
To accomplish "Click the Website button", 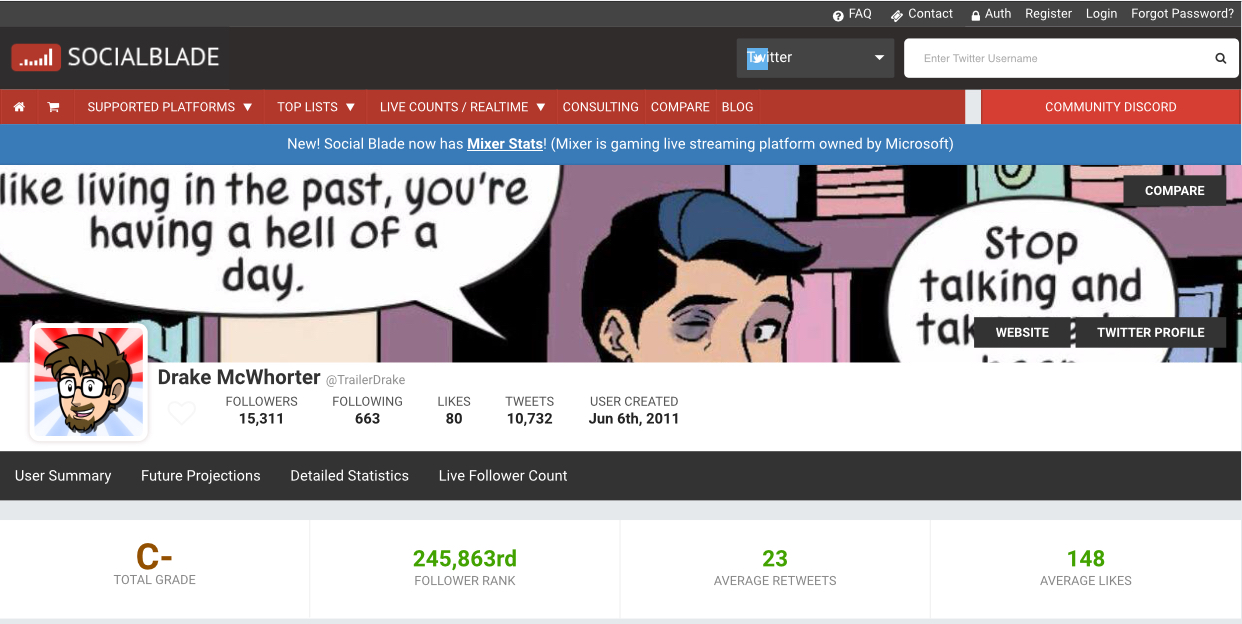I will pyautogui.click(x=1022, y=333).
